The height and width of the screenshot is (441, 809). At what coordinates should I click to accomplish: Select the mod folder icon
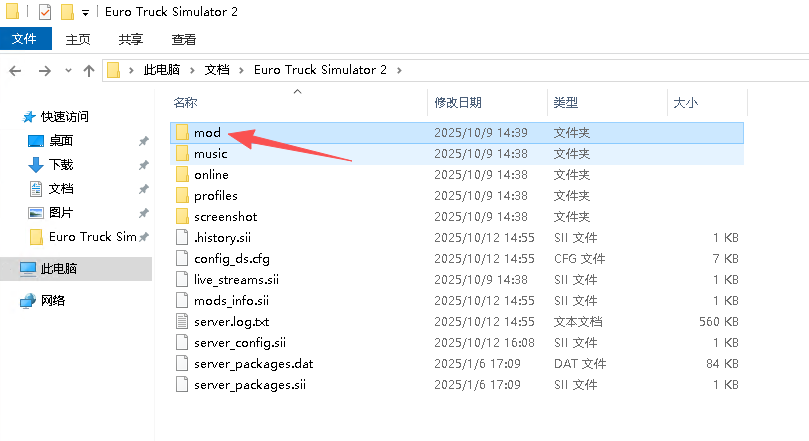pyautogui.click(x=181, y=132)
